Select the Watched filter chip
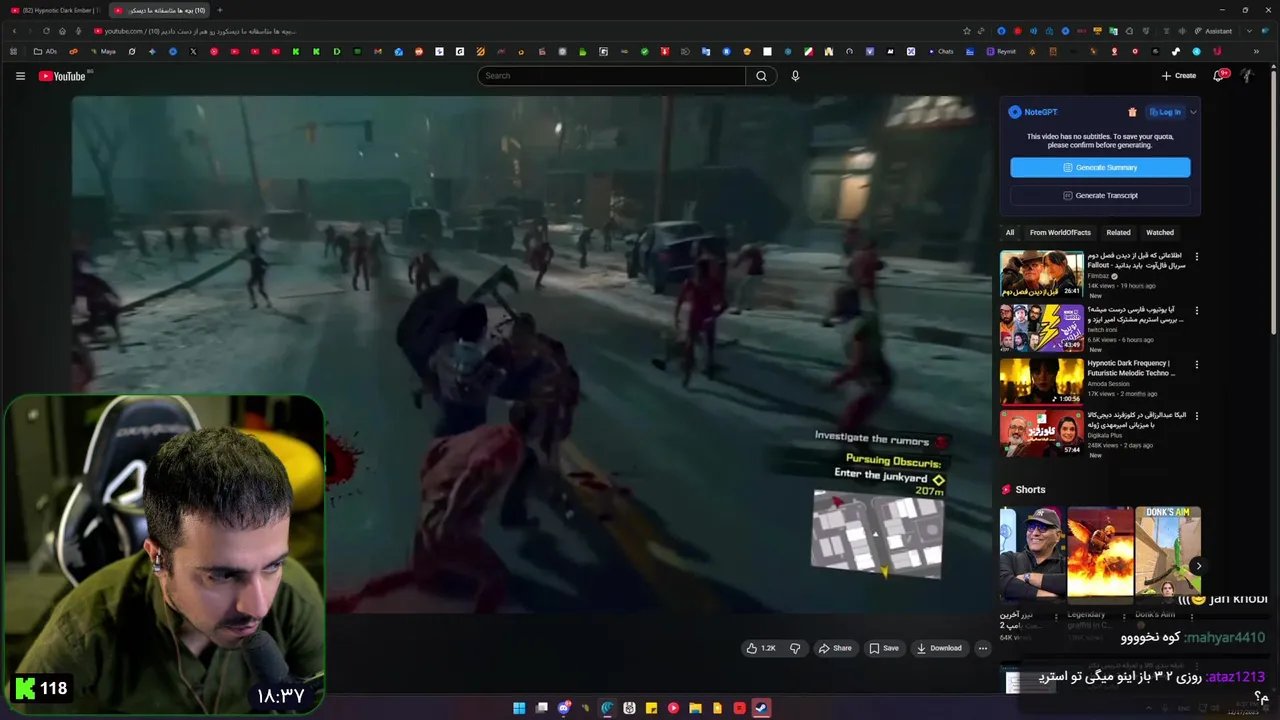The height and width of the screenshot is (720, 1280). click(1160, 233)
